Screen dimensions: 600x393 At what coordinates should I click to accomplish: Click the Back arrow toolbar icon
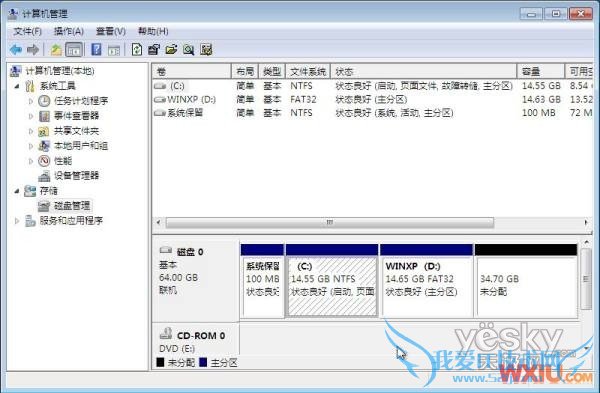pos(16,50)
